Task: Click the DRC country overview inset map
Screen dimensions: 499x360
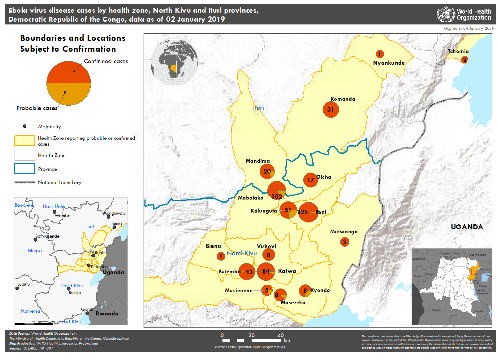Action: pyautogui.click(x=452, y=286)
